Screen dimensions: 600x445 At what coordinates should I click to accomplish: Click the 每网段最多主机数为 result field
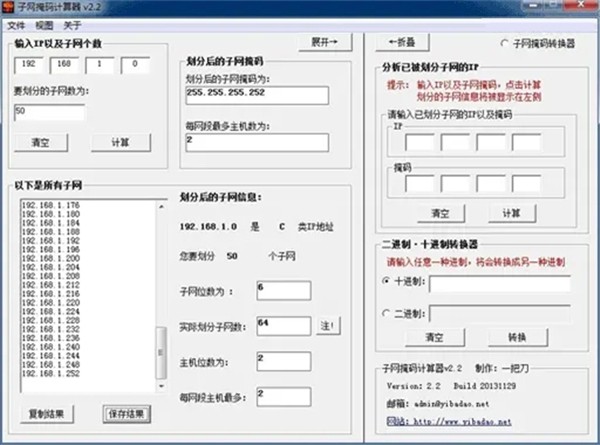[257, 143]
